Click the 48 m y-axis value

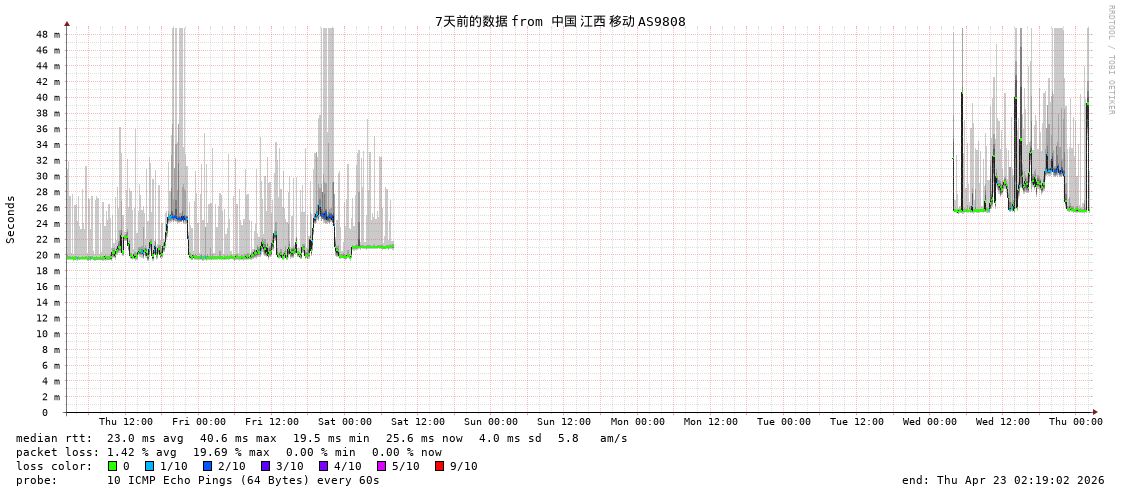pyautogui.click(x=48, y=34)
